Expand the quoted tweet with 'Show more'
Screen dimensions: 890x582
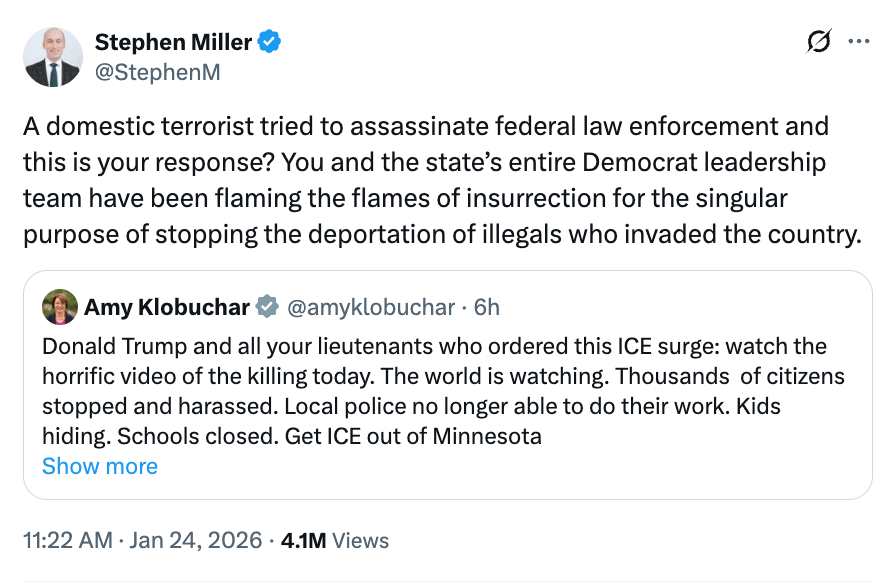coord(100,466)
